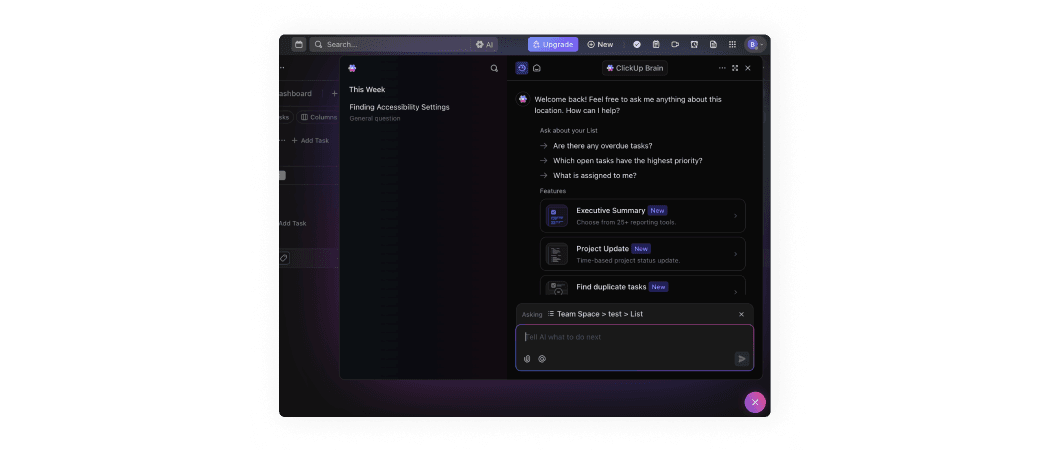
Task: Open the Finding Accessibility Settings conversation
Action: [399, 107]
